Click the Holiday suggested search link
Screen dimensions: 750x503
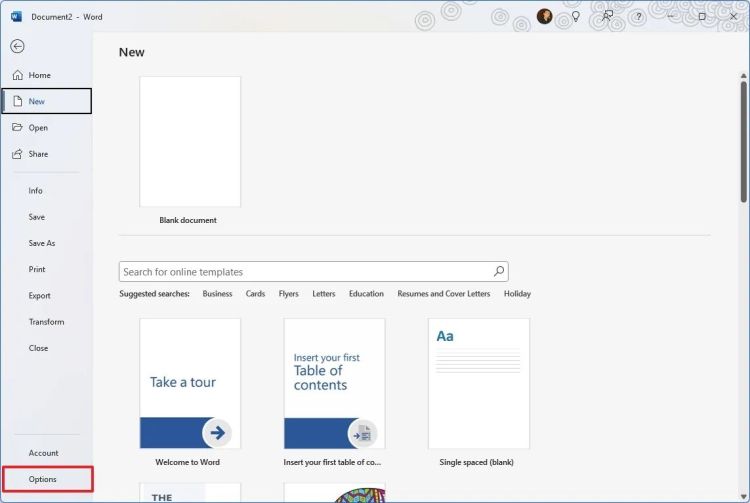pos(517,294)
